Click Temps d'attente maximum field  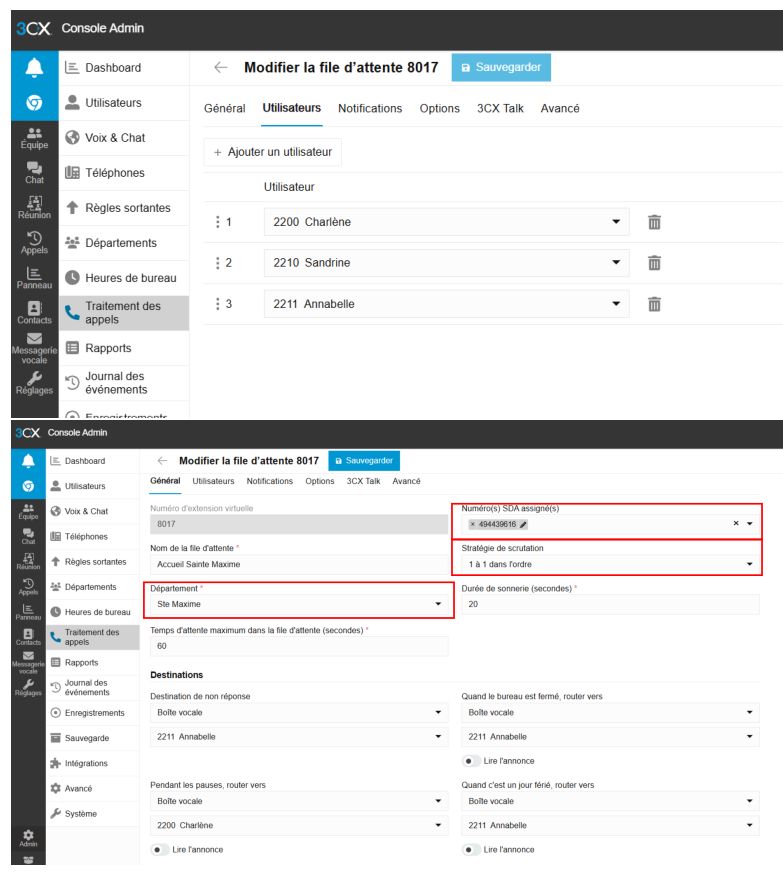[299, 646]
